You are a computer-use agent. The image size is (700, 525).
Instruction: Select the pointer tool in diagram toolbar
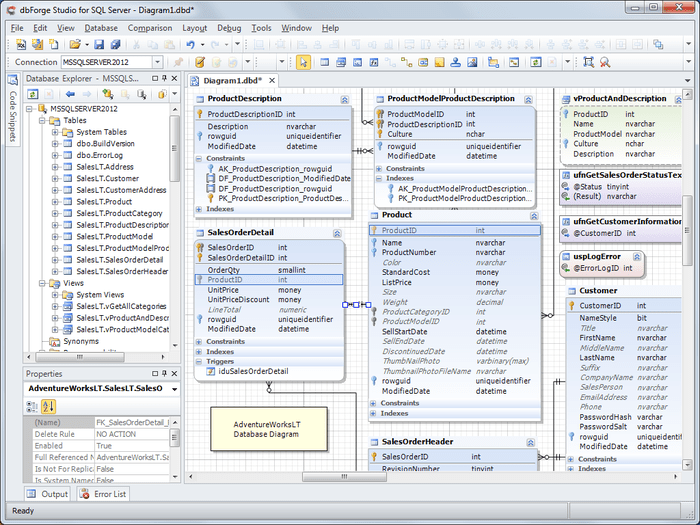click(x=304, y=62)
